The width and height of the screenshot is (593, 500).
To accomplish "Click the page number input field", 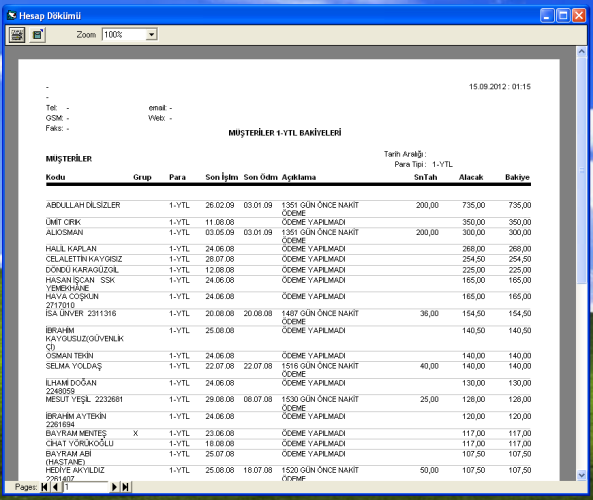I will [x=86, y=487].
